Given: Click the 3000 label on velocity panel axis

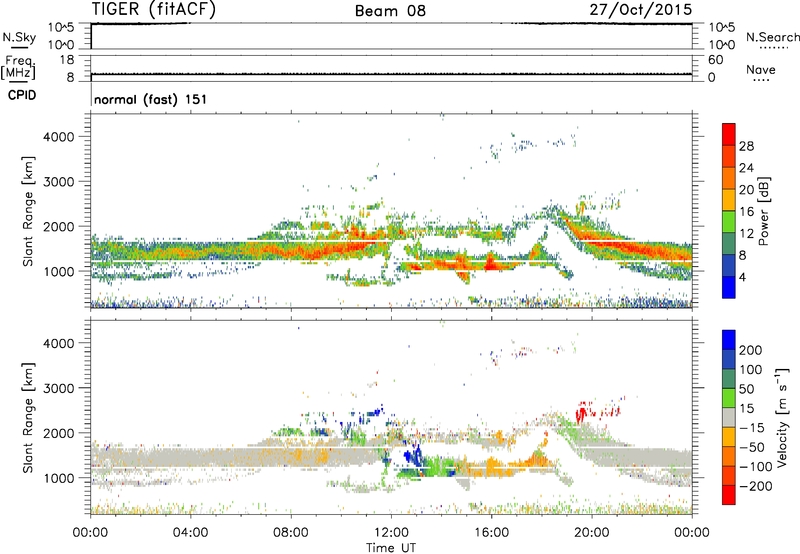Looking at the screenshot, I should coord(58,388).
